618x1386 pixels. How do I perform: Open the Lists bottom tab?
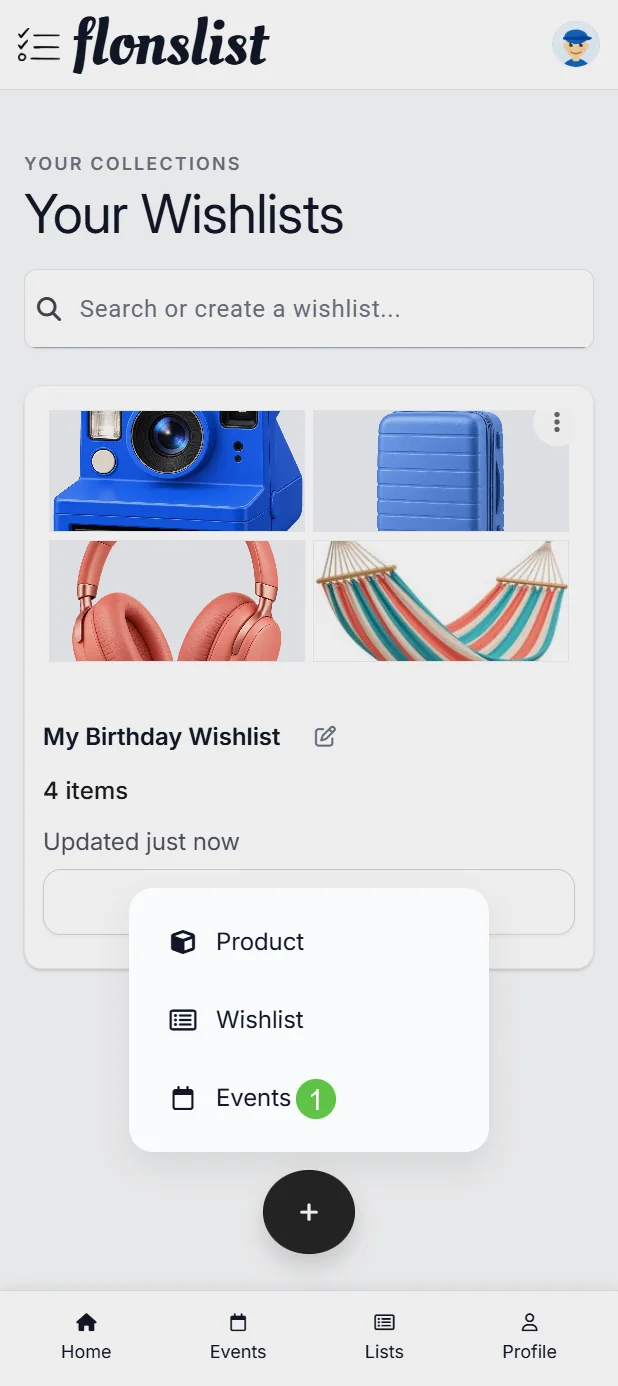coord(384,1337)
